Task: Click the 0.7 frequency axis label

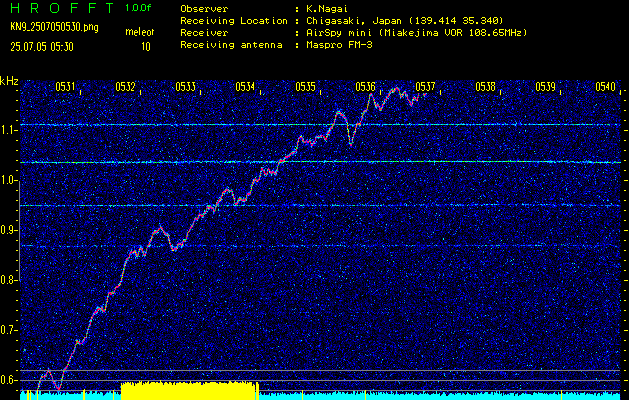Action: (8, 330)
